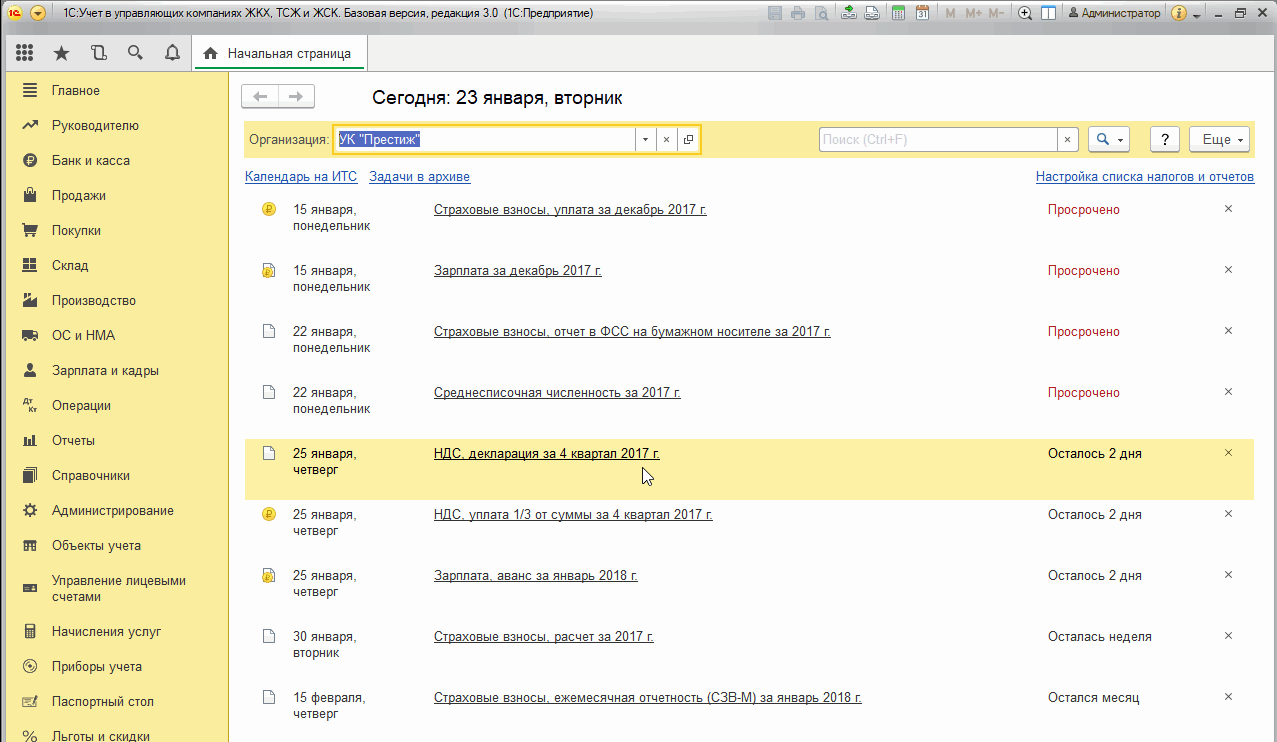Viewport: 1277px width, 742px height.
Task: Clear the Организация field with x
Action: [x=667, y=140]
